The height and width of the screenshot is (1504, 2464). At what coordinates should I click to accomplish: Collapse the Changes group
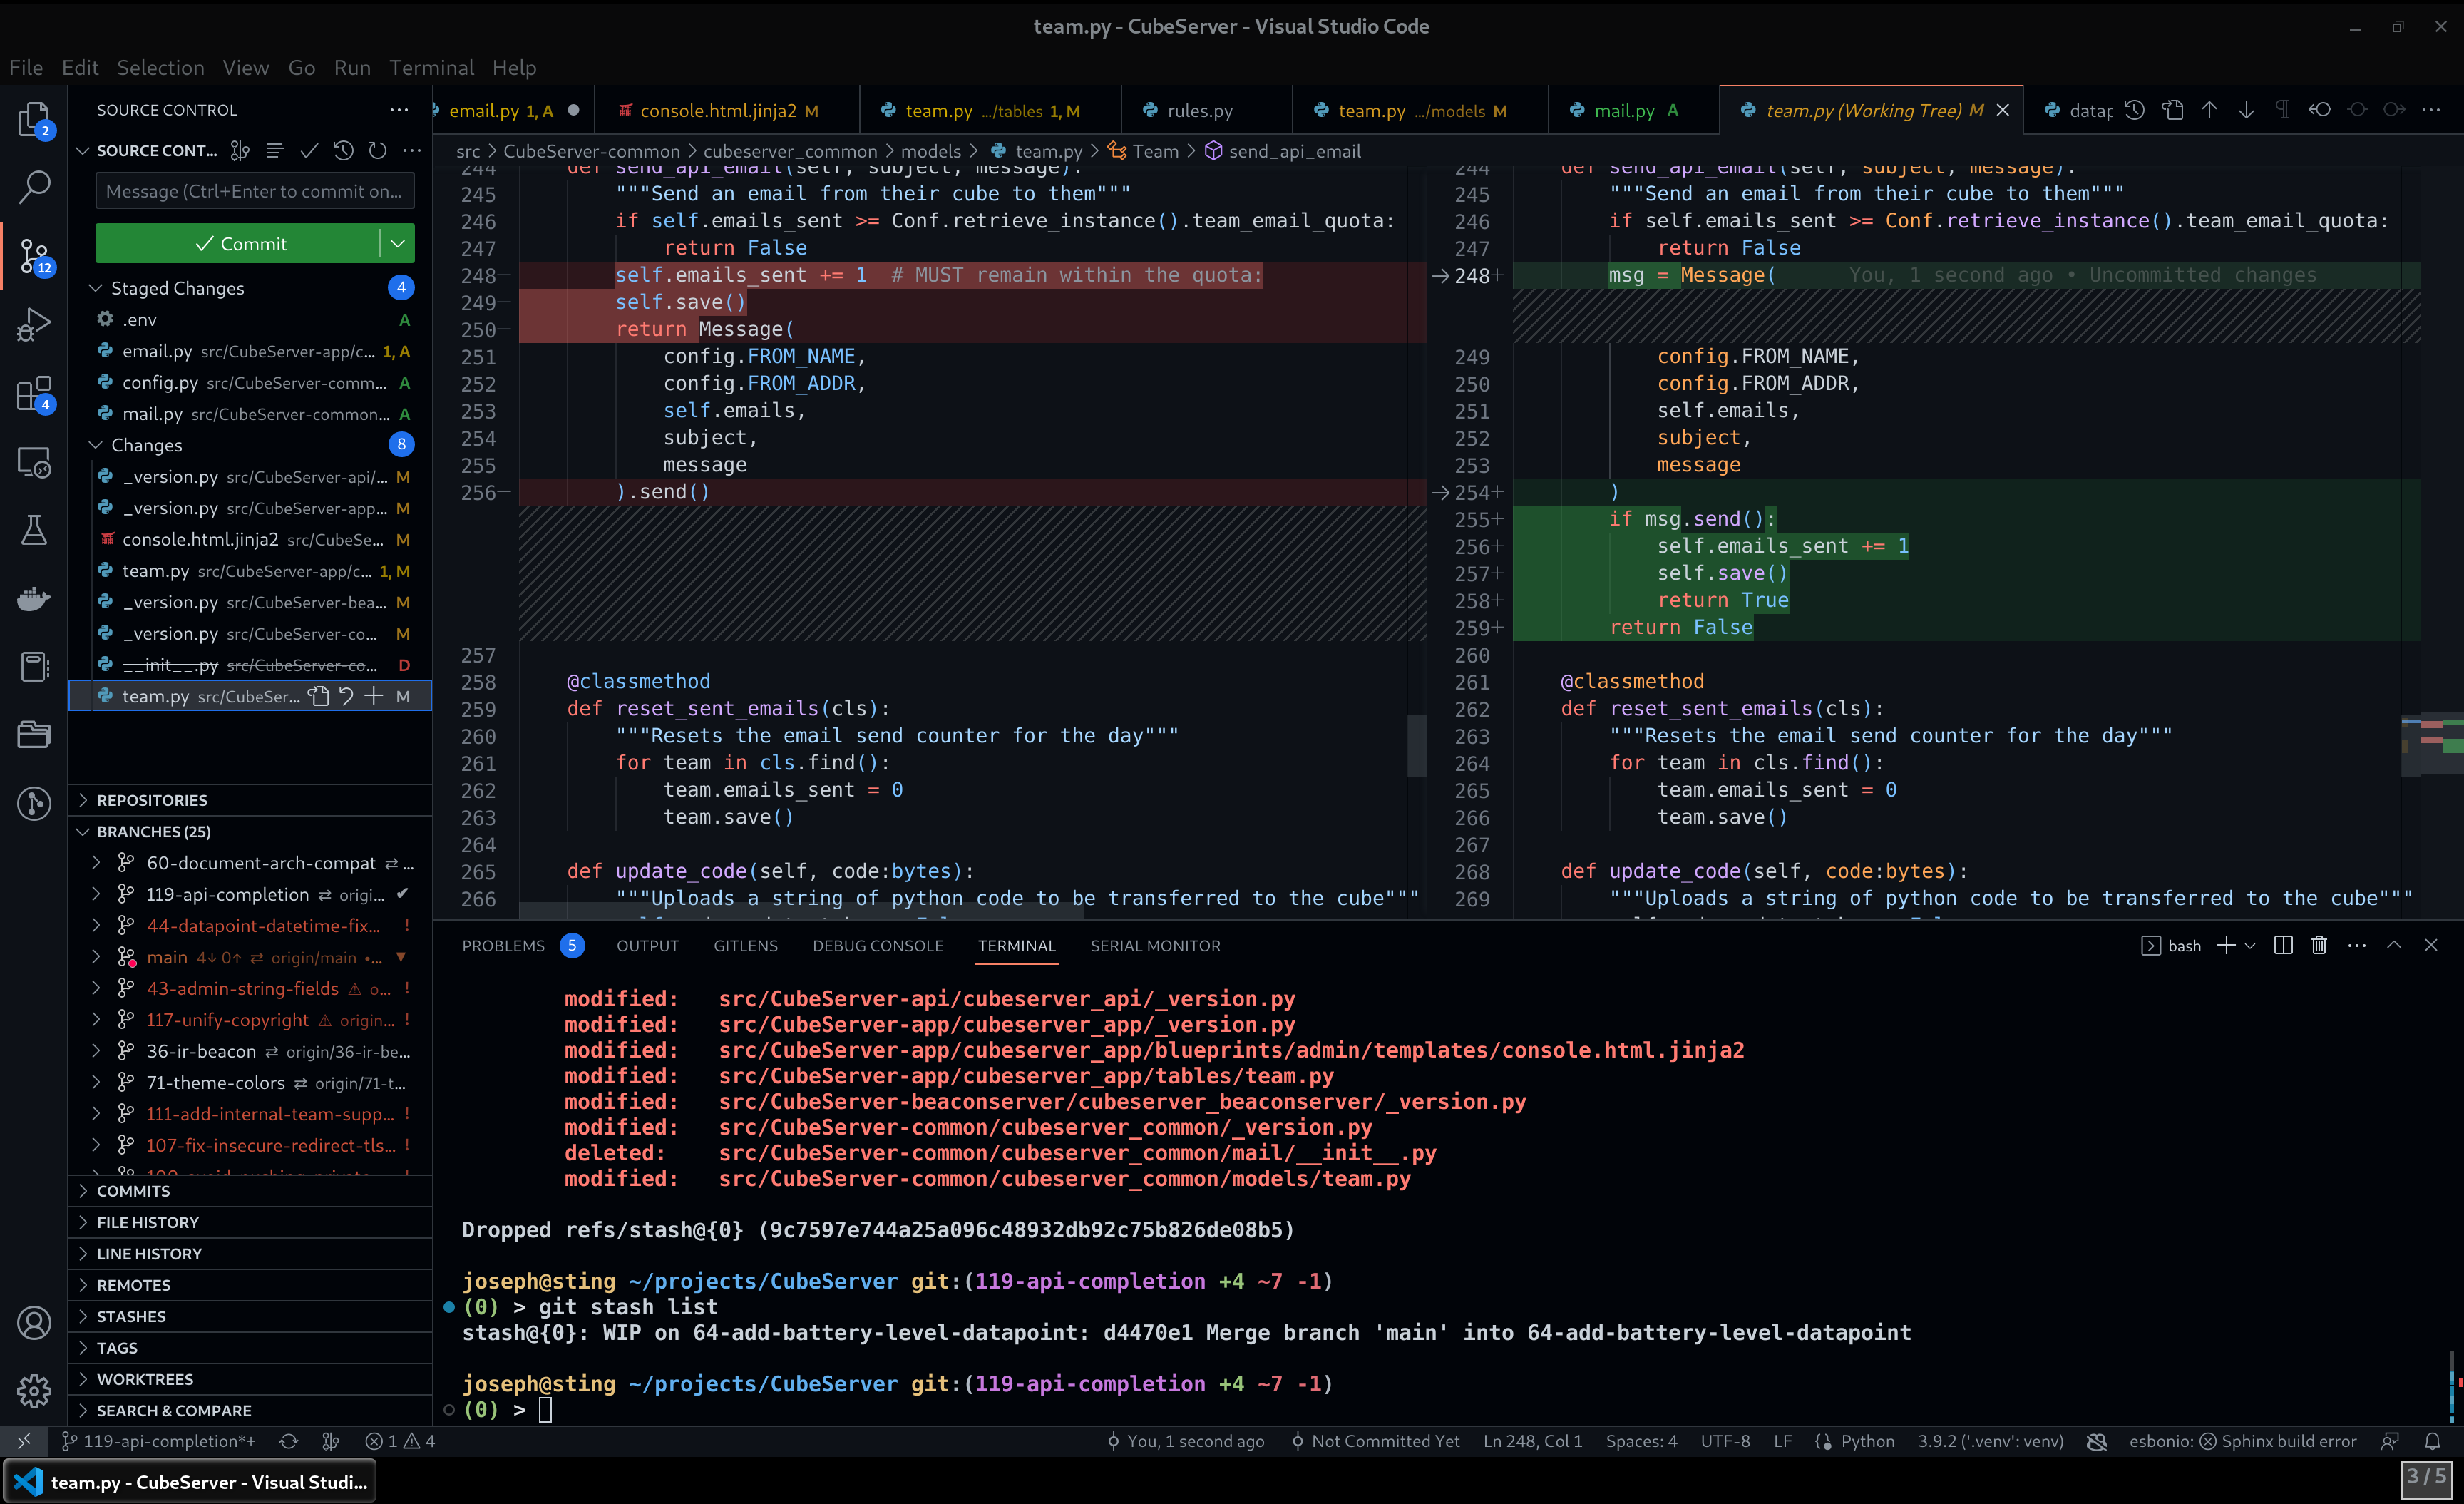tap(96, 445)
